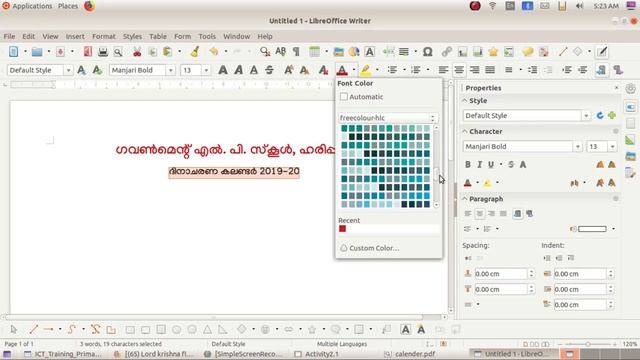Select the arrow pointer drawing tool
The image size is (640, 360).
click(x=13, y=329)
